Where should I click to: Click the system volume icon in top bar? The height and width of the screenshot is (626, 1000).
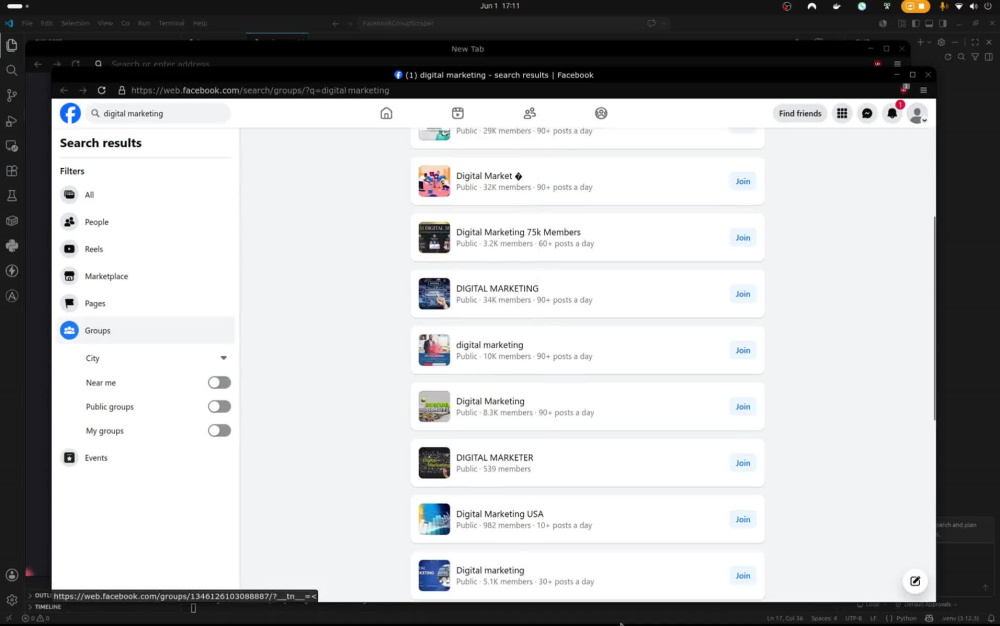click(x=973, y=6)
